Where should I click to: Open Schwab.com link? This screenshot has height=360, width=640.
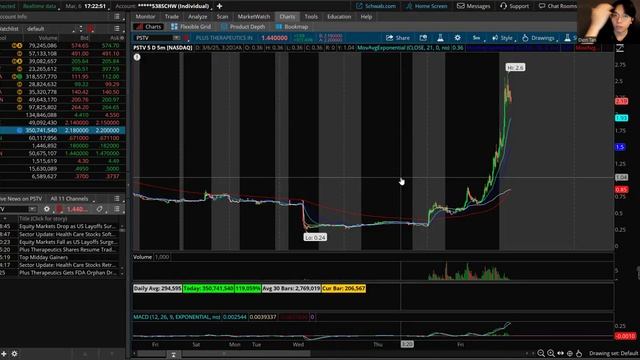pos(376,6)
